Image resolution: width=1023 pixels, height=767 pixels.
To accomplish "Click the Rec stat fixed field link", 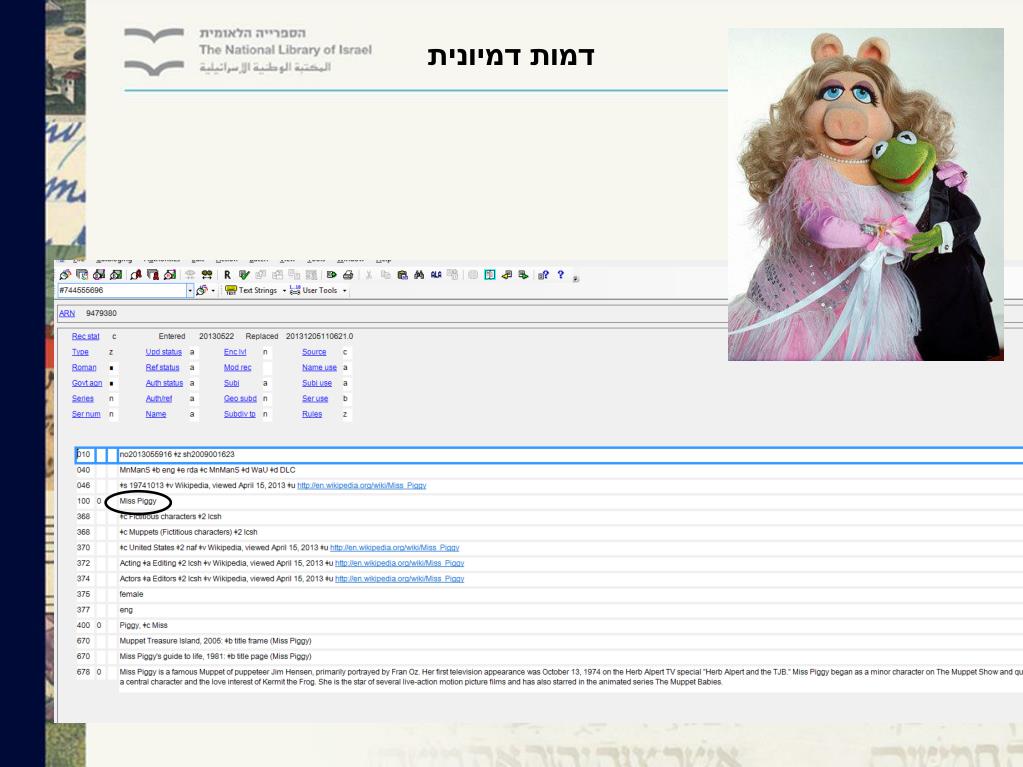I will (x=85, y=337).
